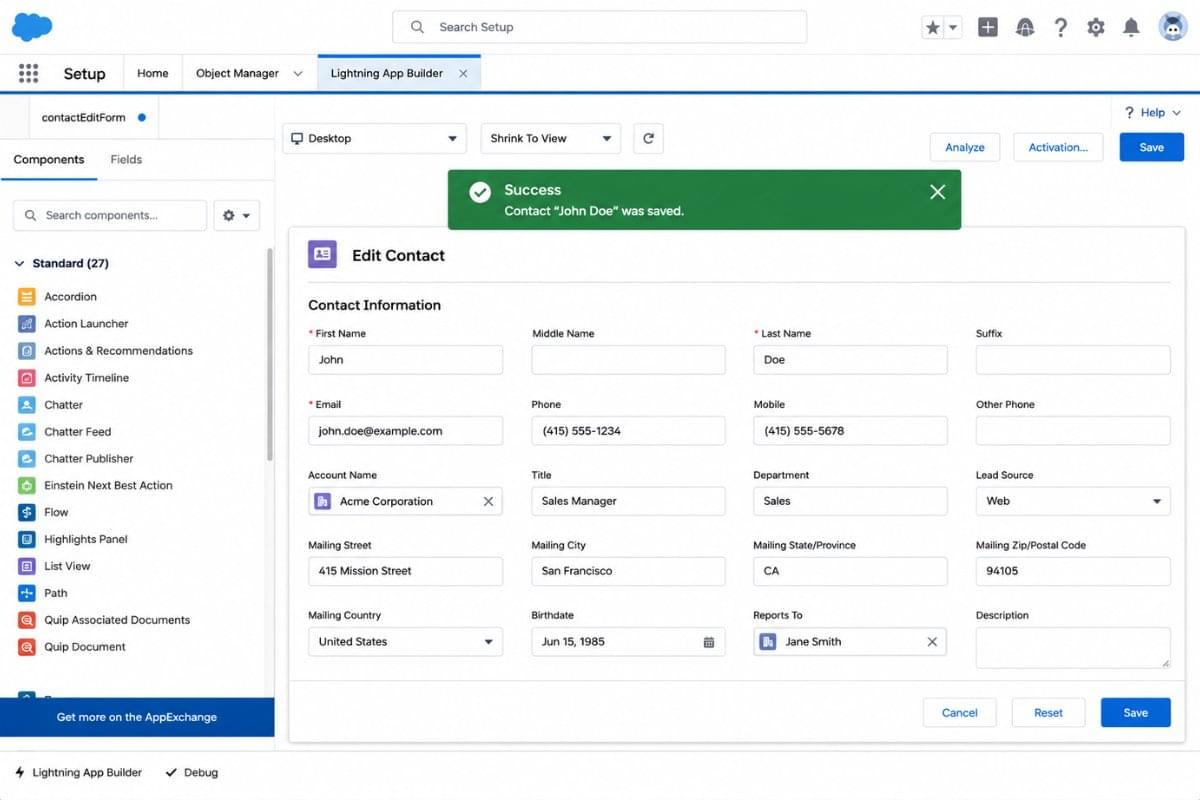Click the Email input field
This screenshot has height=800, width=1200.
(x=405, y=431)
